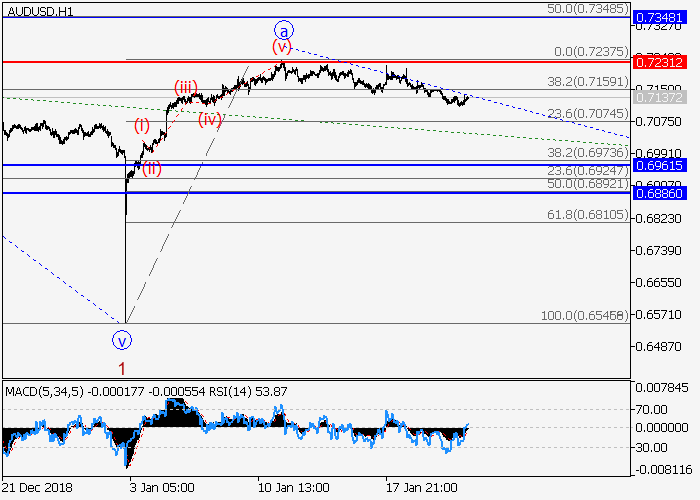Select the red '1' wave label at the bottom

[x=122, y=368]
